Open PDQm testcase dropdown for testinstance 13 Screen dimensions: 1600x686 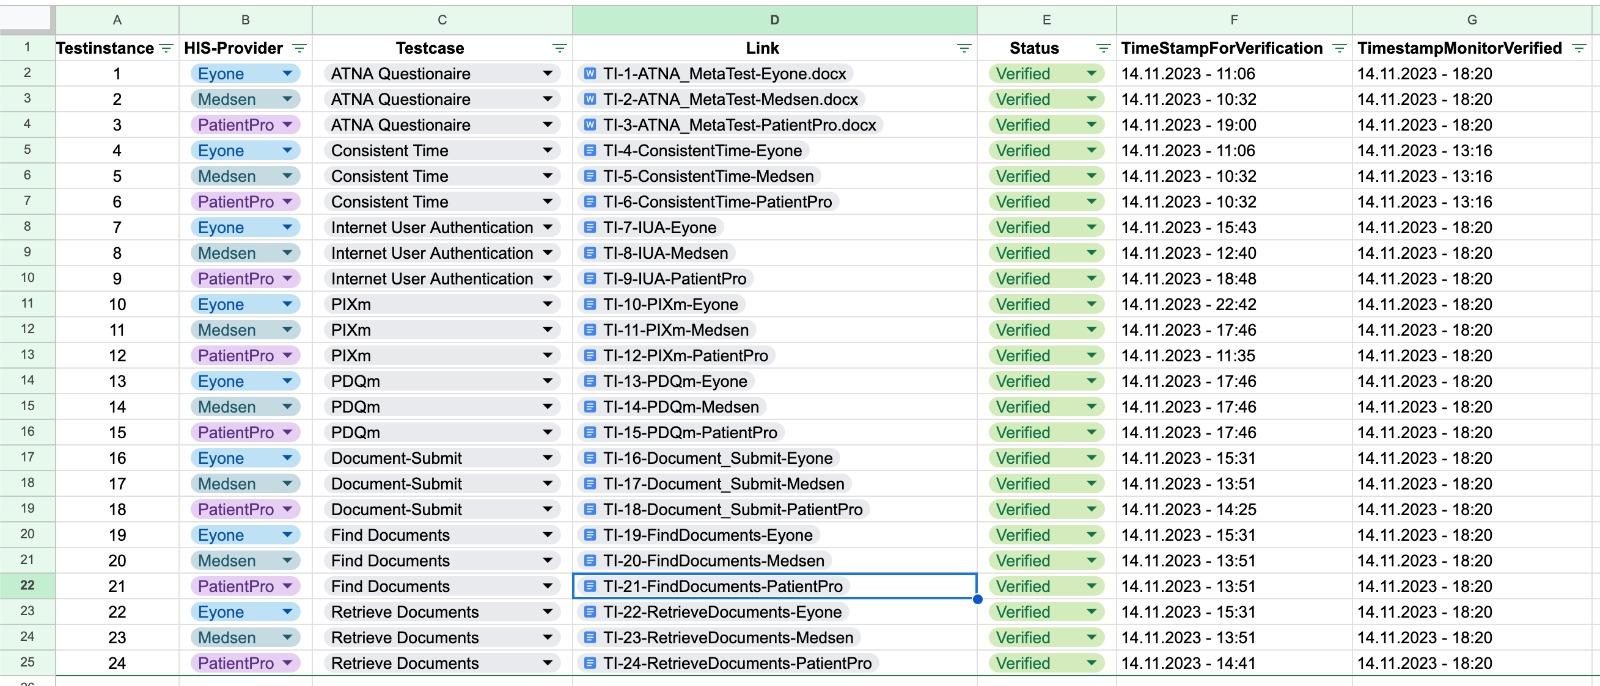click(548, 381)
